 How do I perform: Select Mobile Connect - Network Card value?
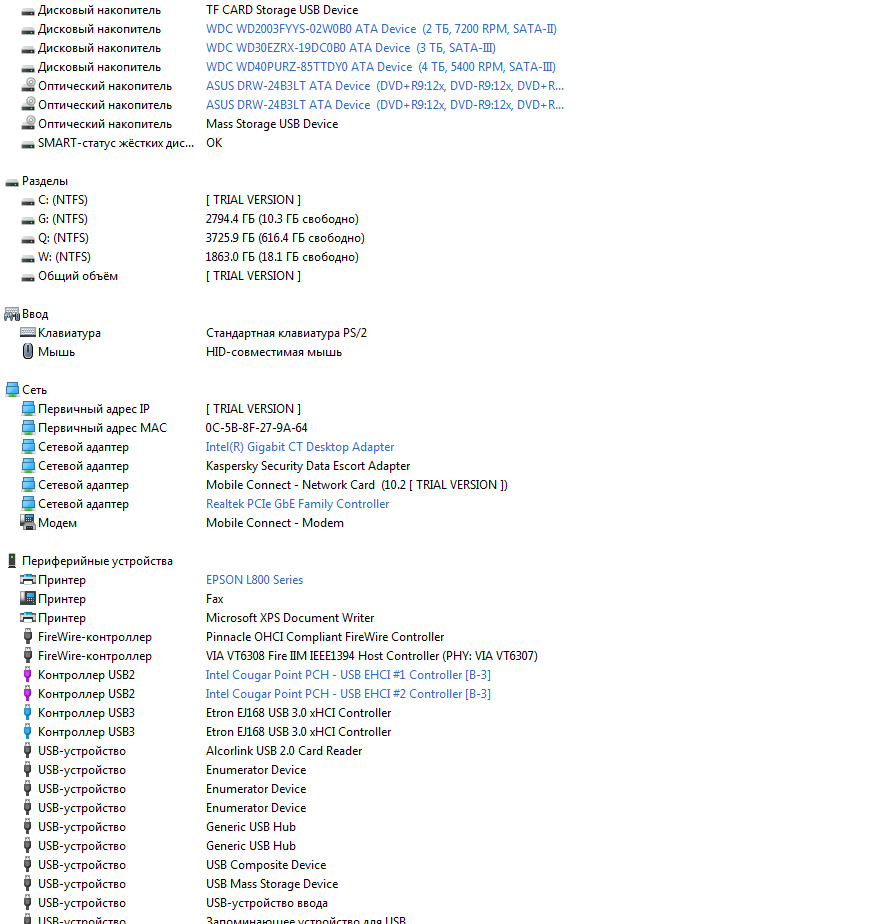[357, 485]
